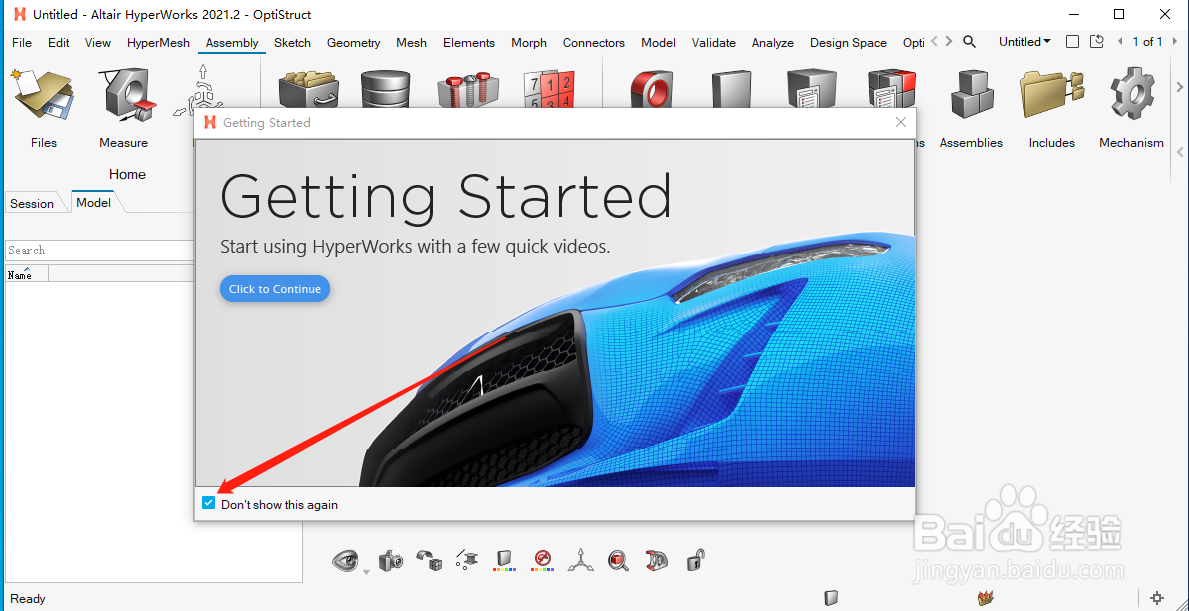Open the Design Space ribbon

849,43
